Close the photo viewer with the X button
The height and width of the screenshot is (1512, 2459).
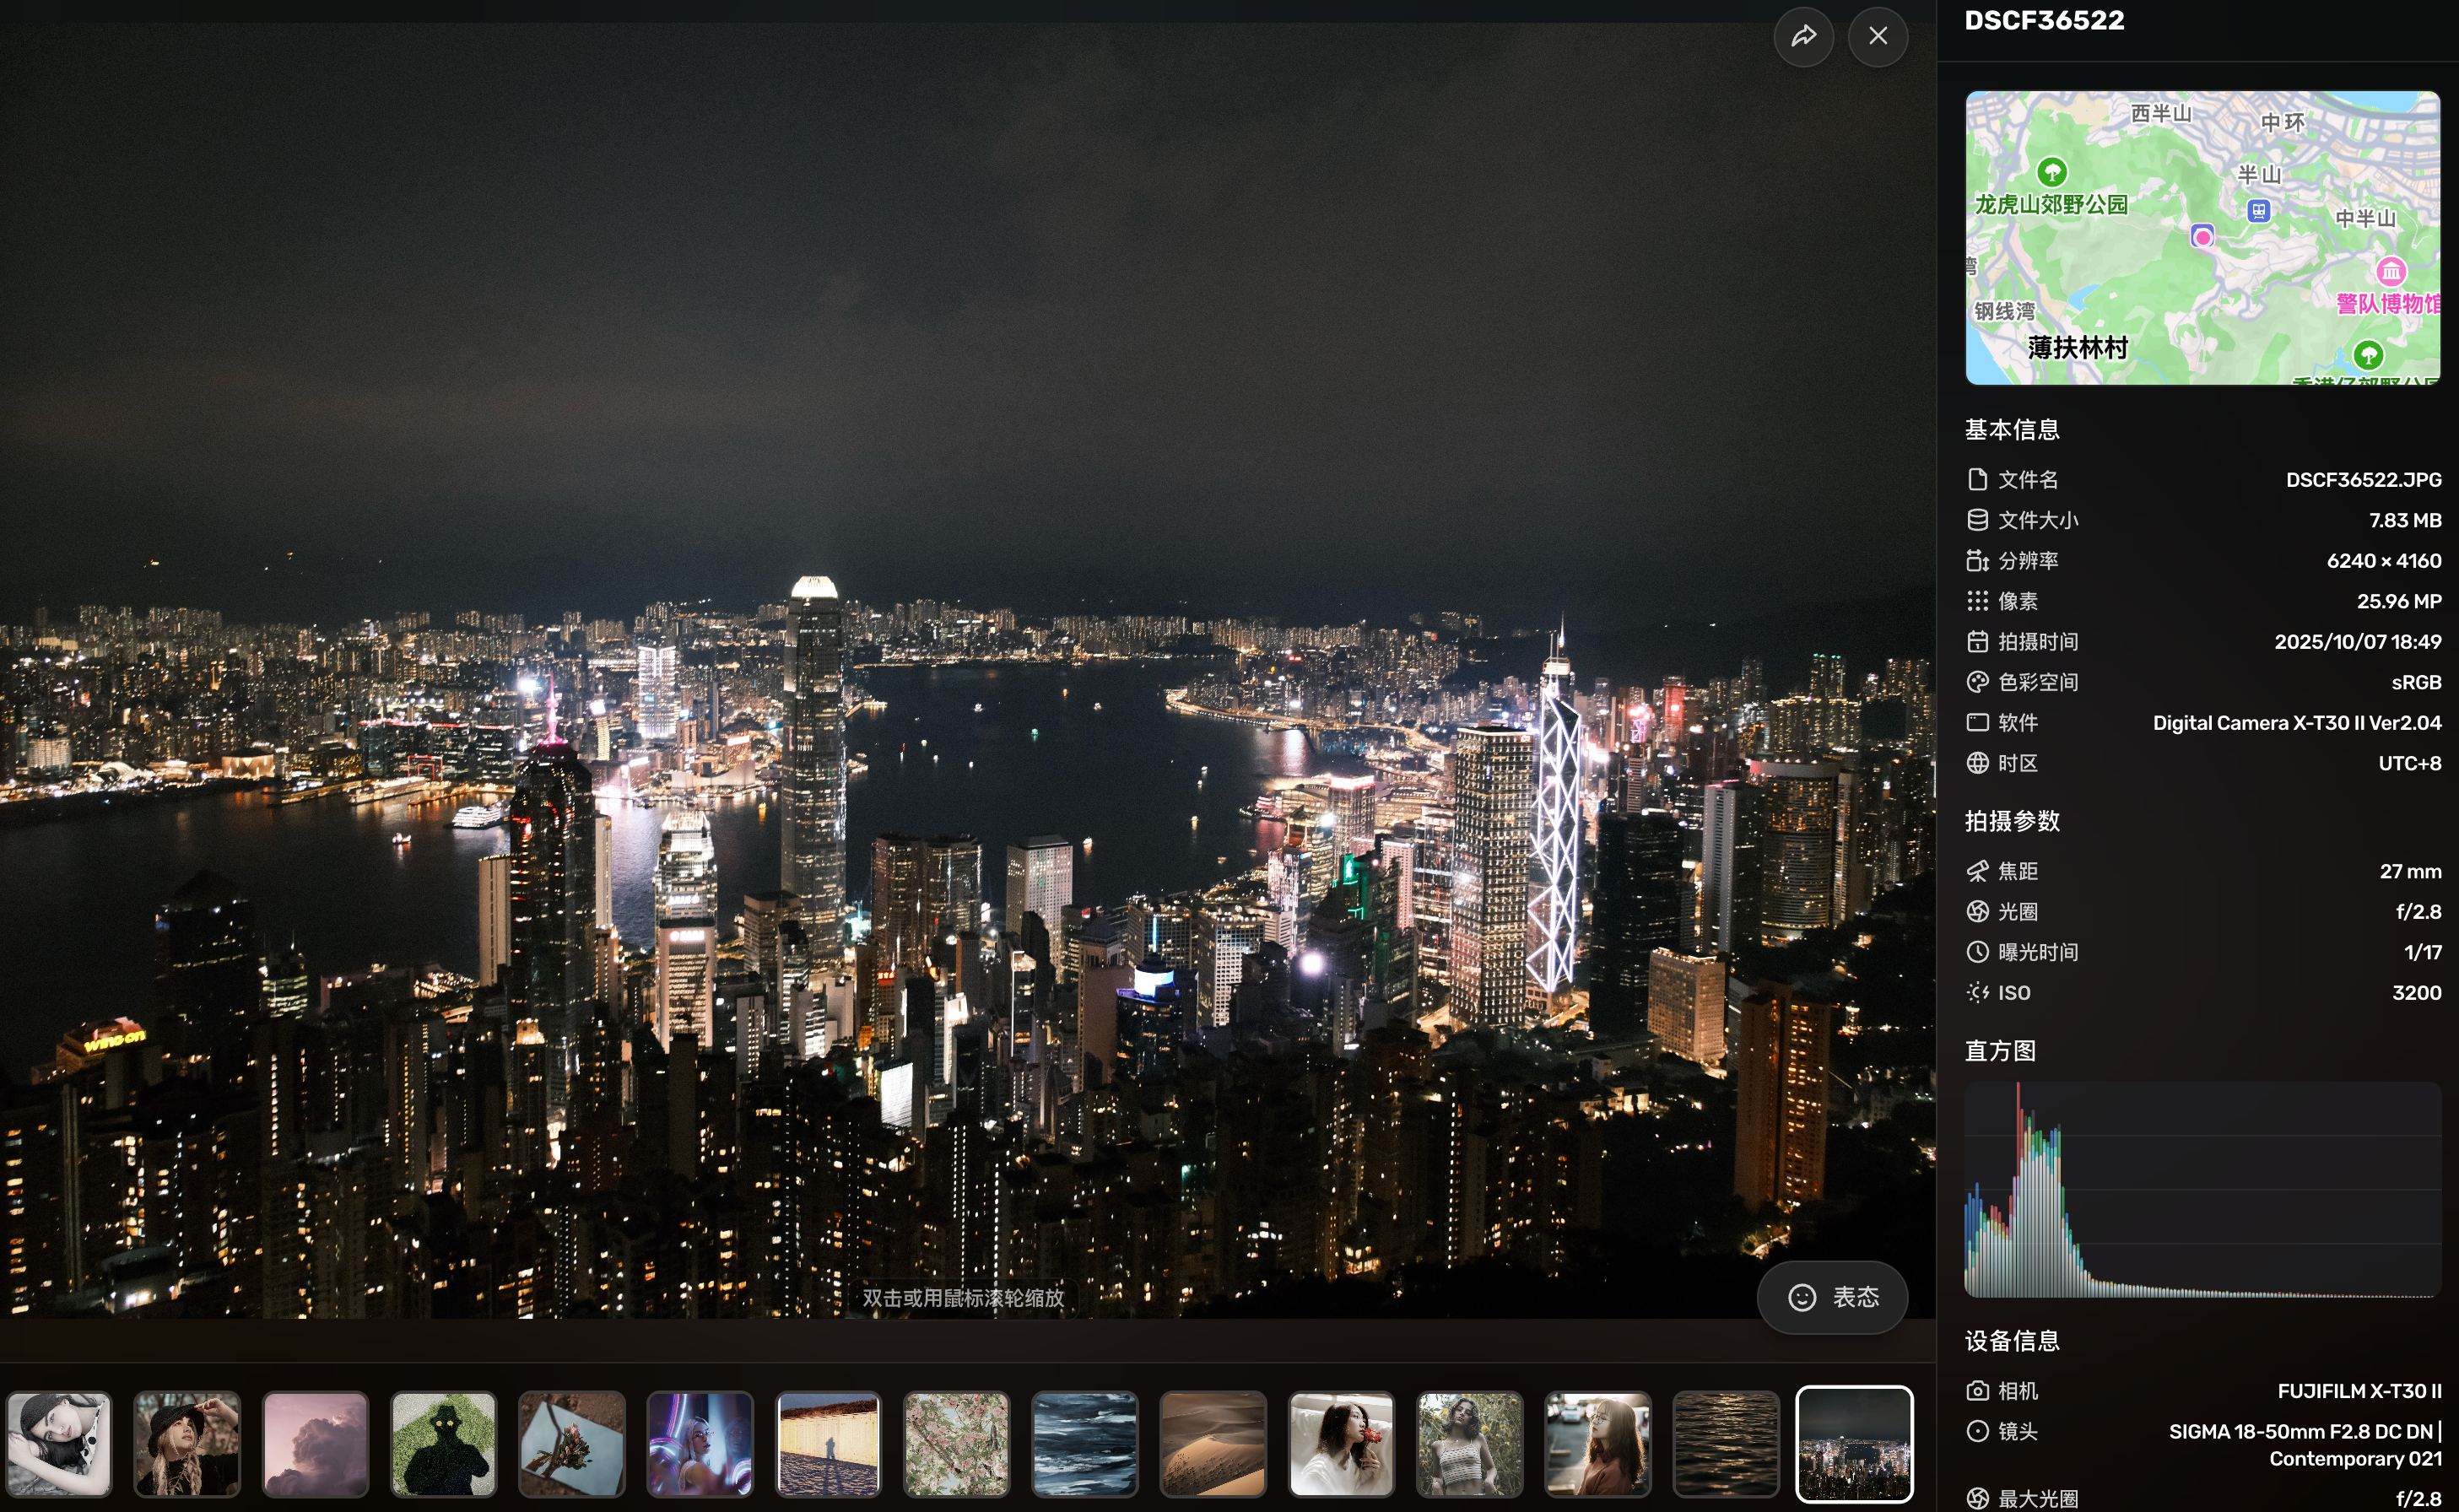click(1878, 36)
